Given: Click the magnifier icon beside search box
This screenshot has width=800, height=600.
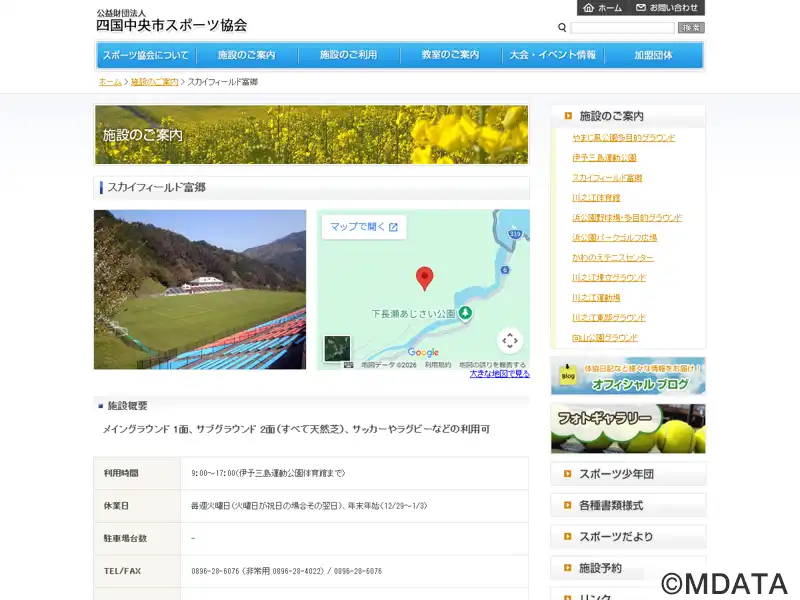Looking at the screenshot, I should pyautogui.click(x=562, y=28).
